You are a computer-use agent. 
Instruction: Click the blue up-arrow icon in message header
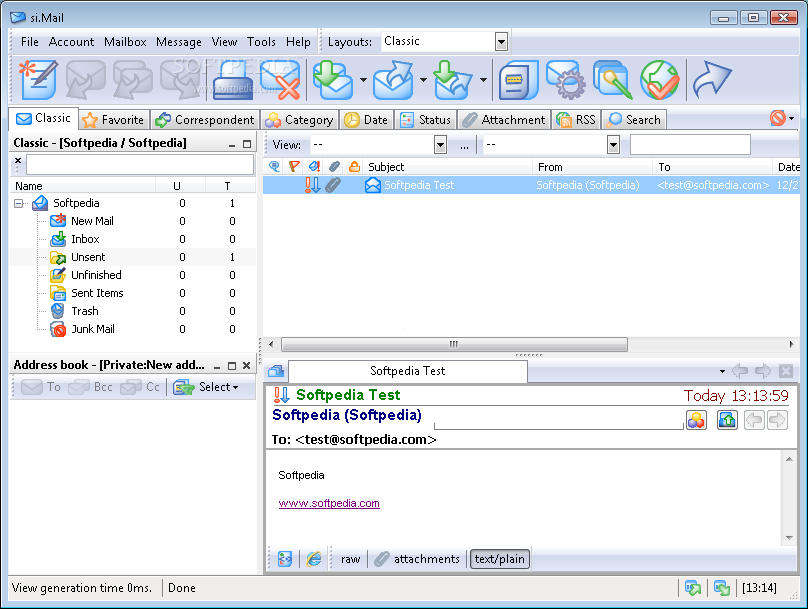coord(727,420)
